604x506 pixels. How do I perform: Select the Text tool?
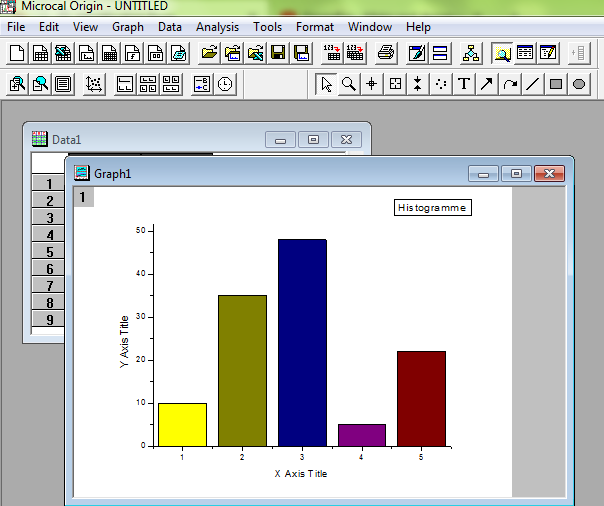click(464, 84)
